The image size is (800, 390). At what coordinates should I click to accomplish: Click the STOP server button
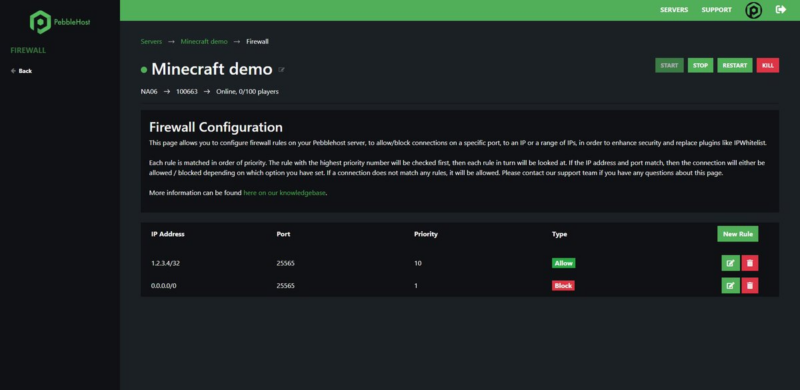click(x=701, y=65)
